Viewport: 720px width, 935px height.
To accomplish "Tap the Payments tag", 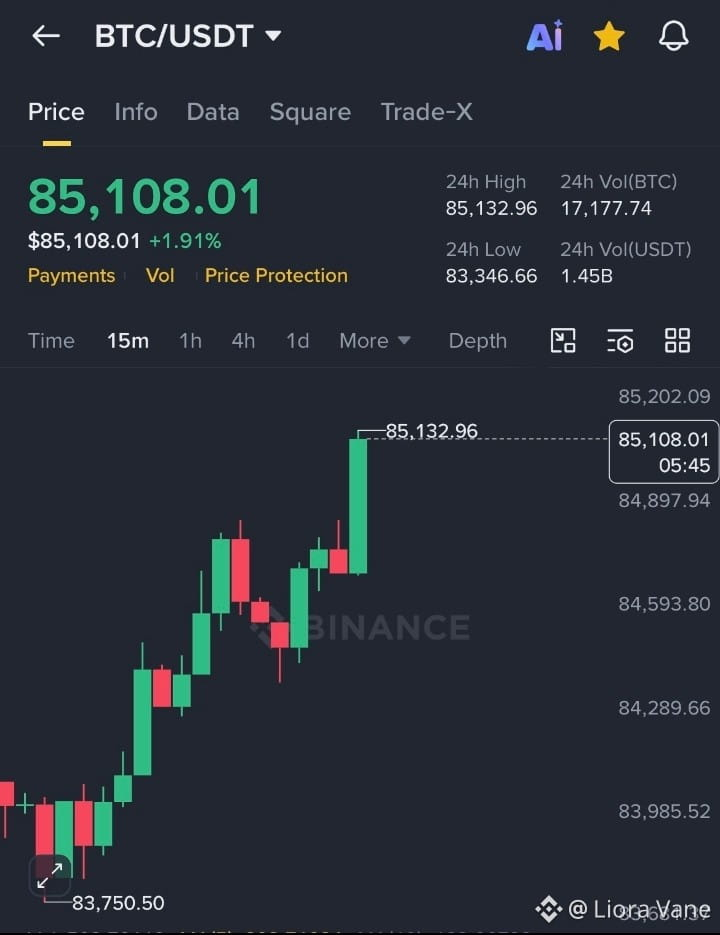I will click(x=72, y=275).
